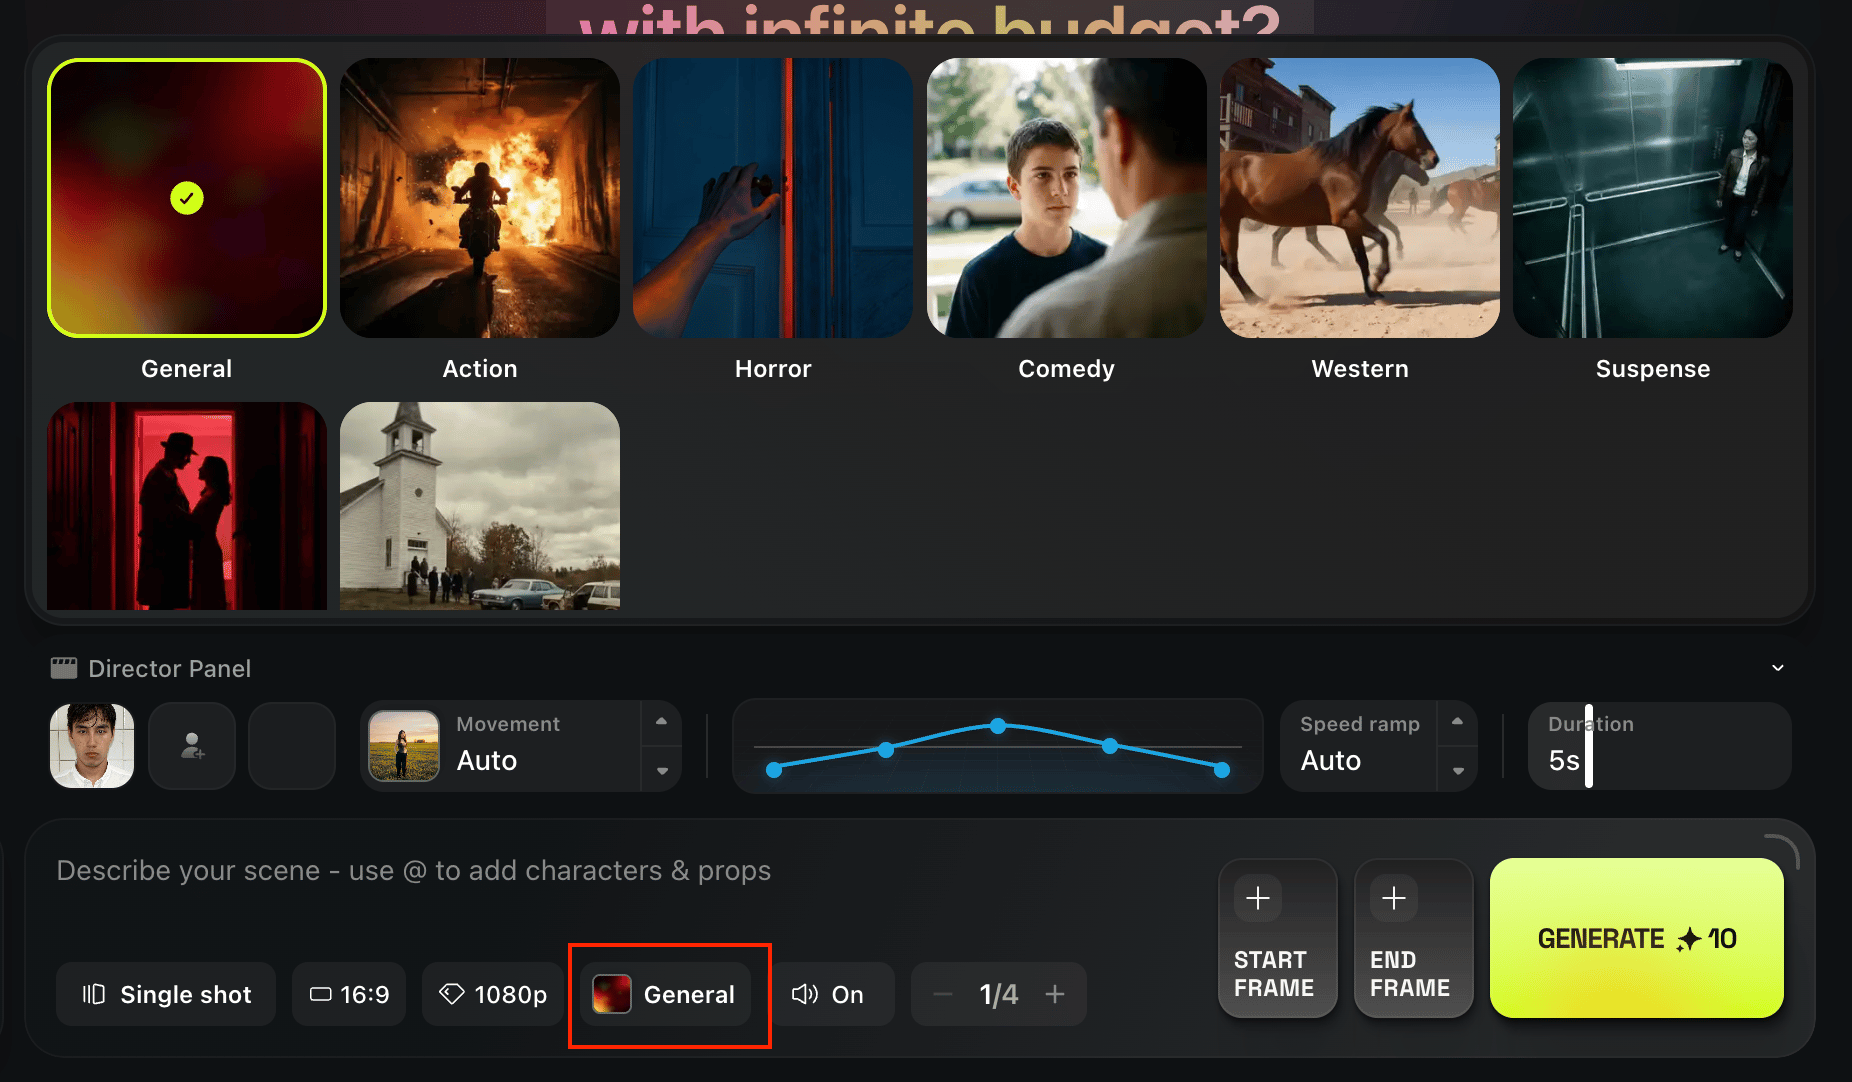Click the plus icon in END FRAME
1852x1082 pixels.
pos(1394,898)
